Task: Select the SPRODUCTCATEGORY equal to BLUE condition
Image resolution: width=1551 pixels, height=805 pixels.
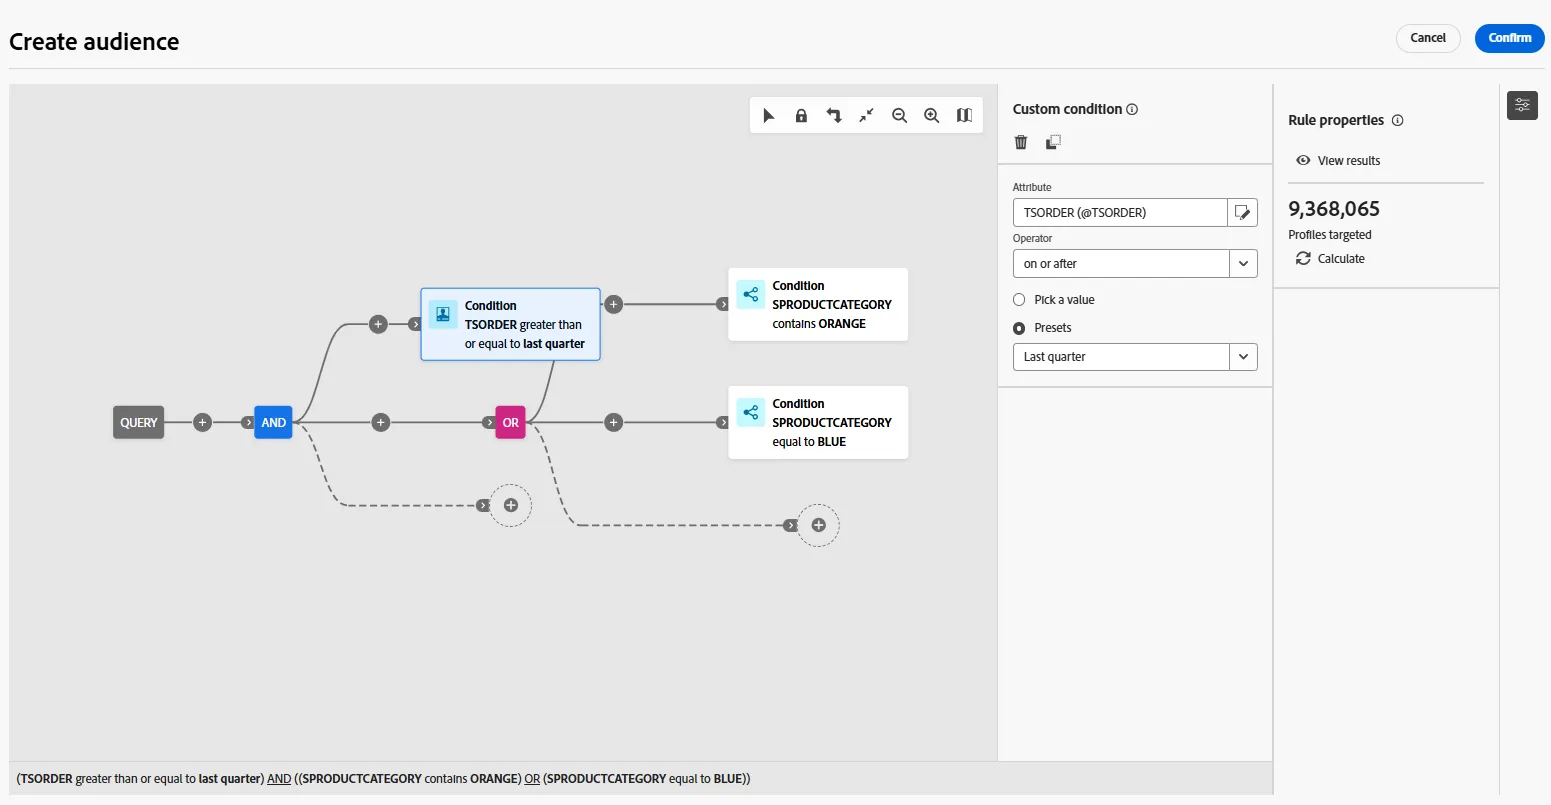Action: click(x=818, y=423)
